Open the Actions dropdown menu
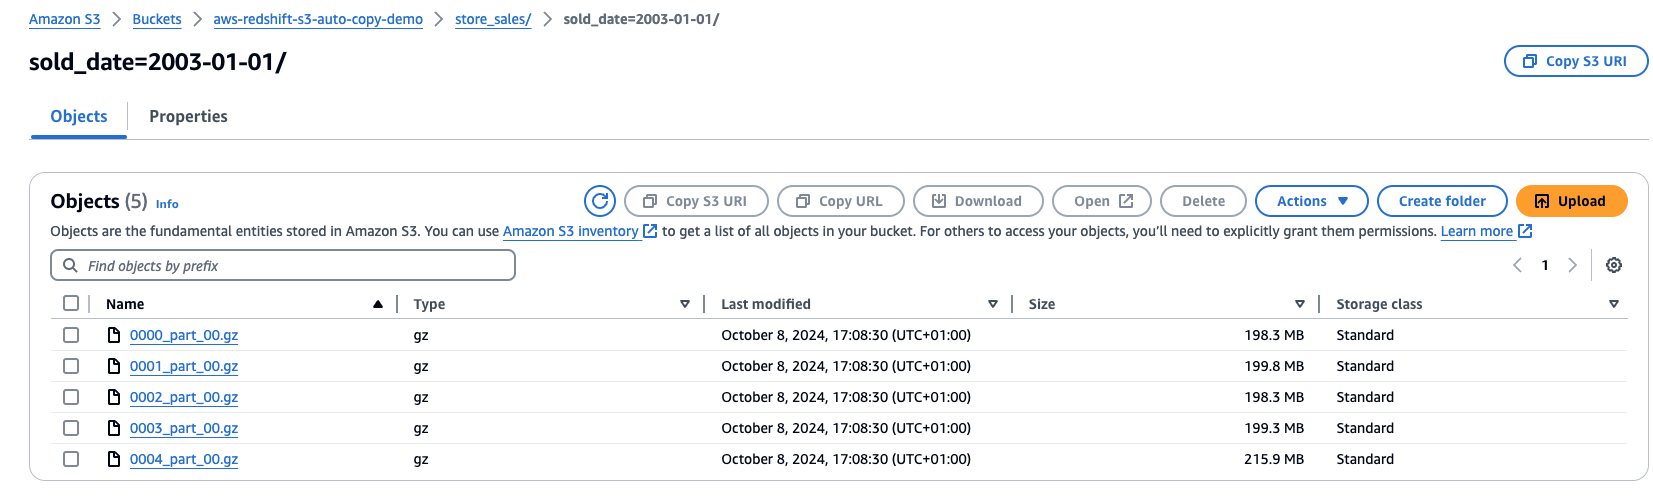The height and width of the screenshot is (496, 1653). tap(1311, 201)
